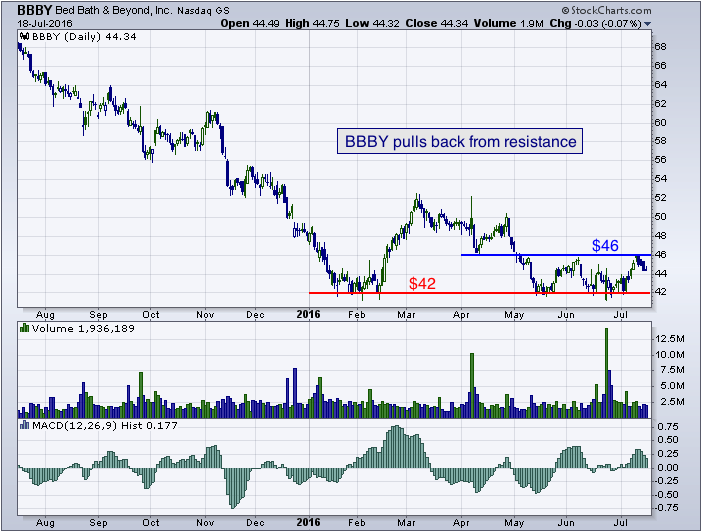
Task: Click the MACD(12,26,9) Hist 0.177 legend
Action: click(105, 425)
